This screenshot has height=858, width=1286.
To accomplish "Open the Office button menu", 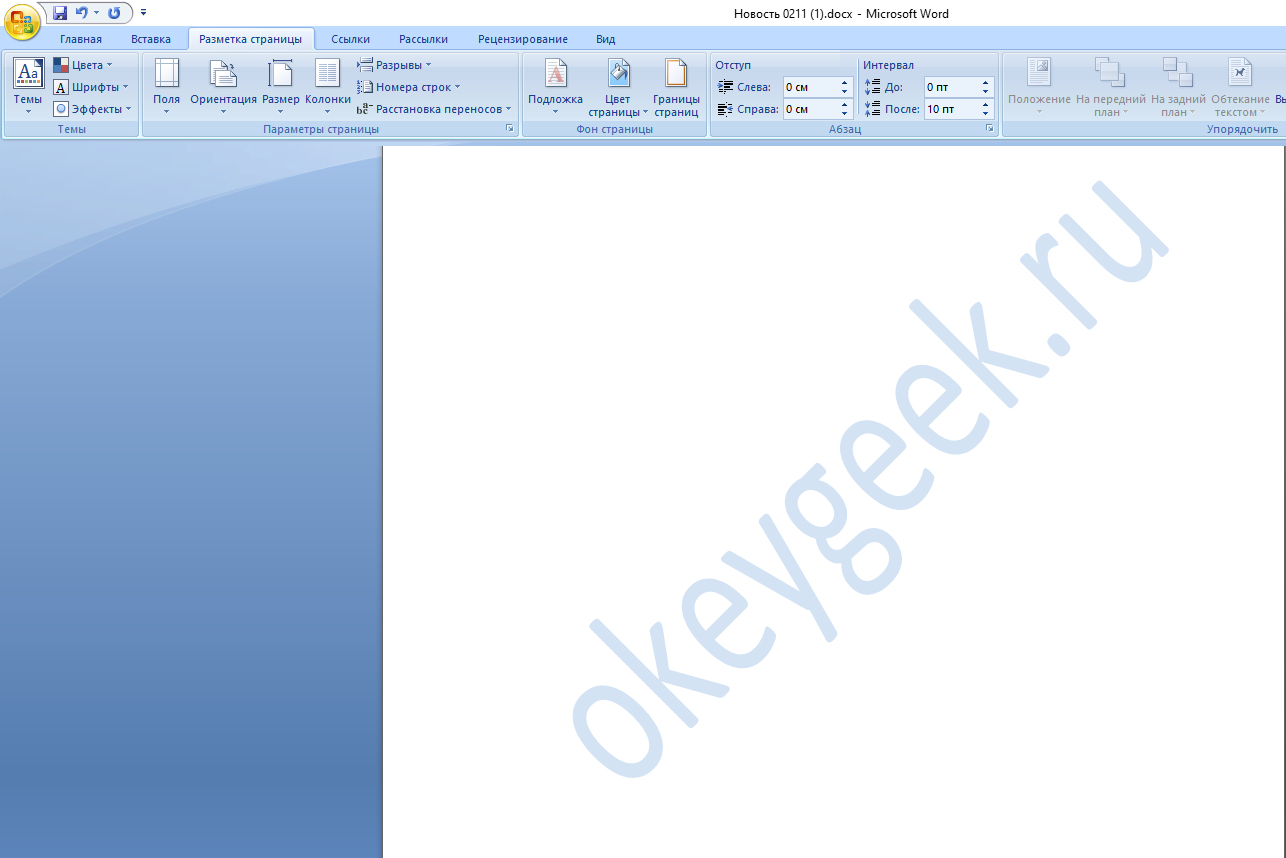I will pos(21,20).
